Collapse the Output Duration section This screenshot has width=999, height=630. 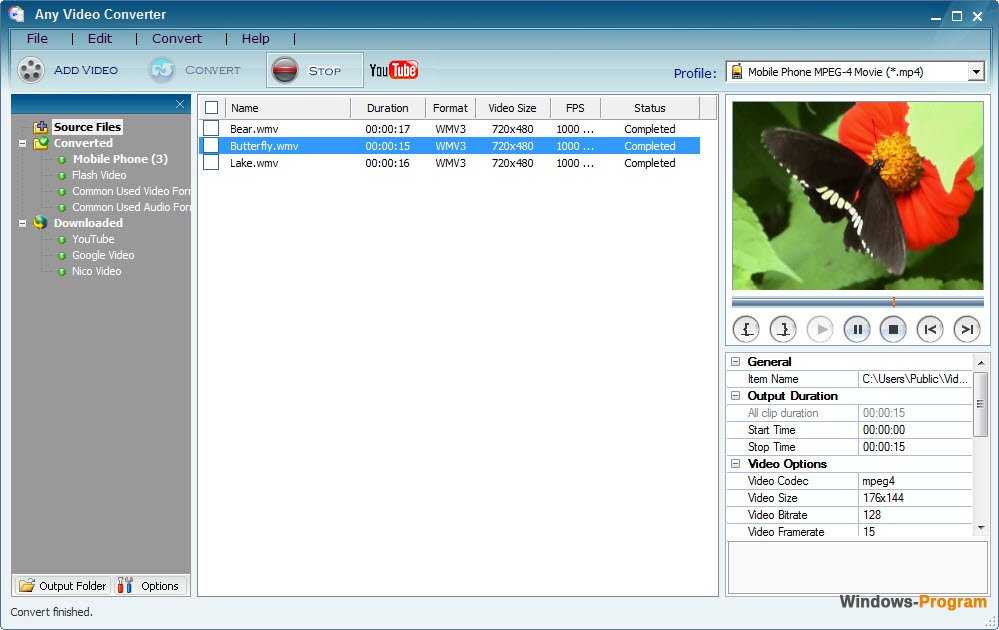tap(735, 396)
